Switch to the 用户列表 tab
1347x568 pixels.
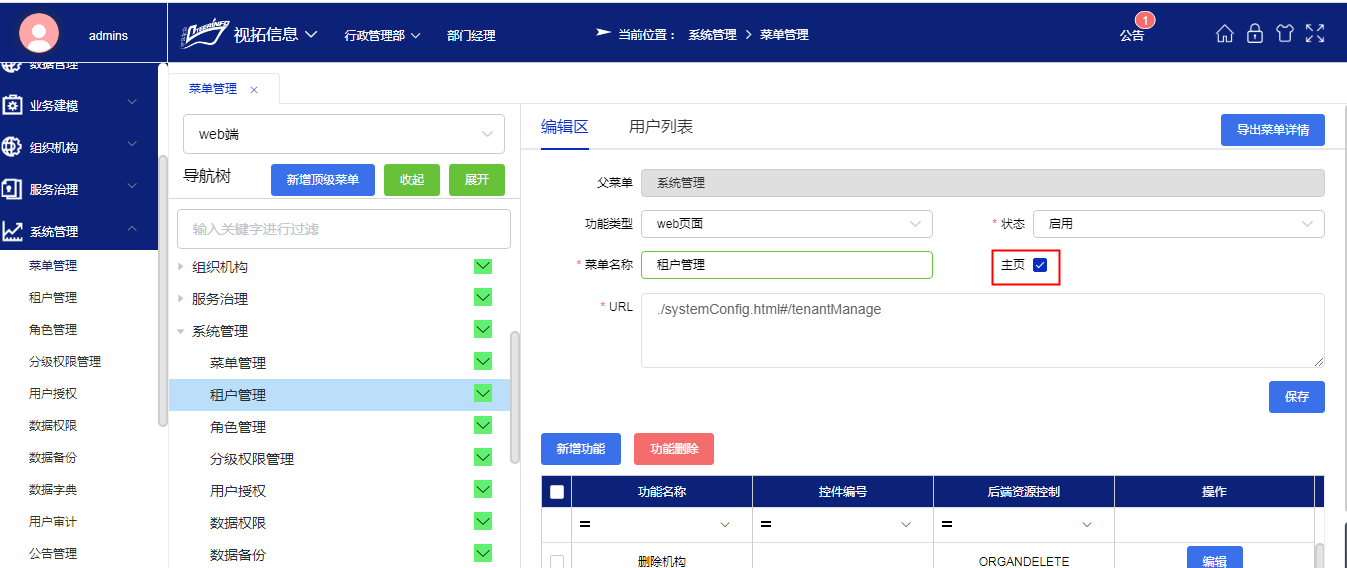pos(661,127)
